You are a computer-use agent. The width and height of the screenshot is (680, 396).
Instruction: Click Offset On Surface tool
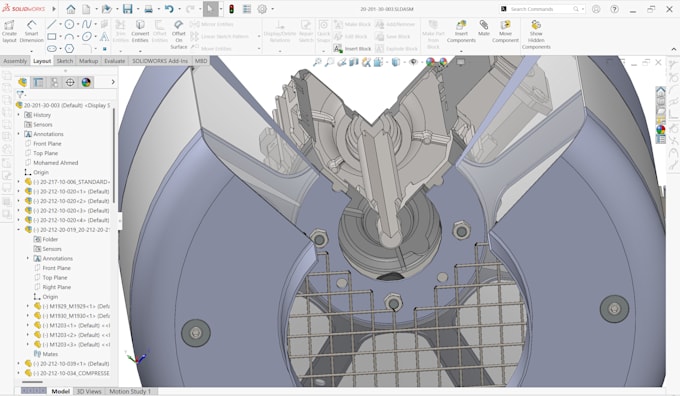pyautogui.click(x=179, y=35)
